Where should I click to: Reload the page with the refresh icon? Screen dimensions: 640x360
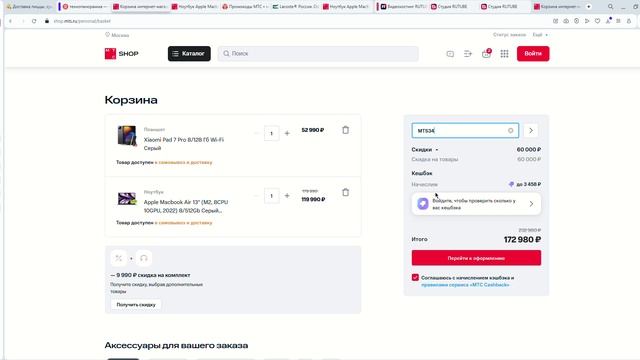pos(34,21)
